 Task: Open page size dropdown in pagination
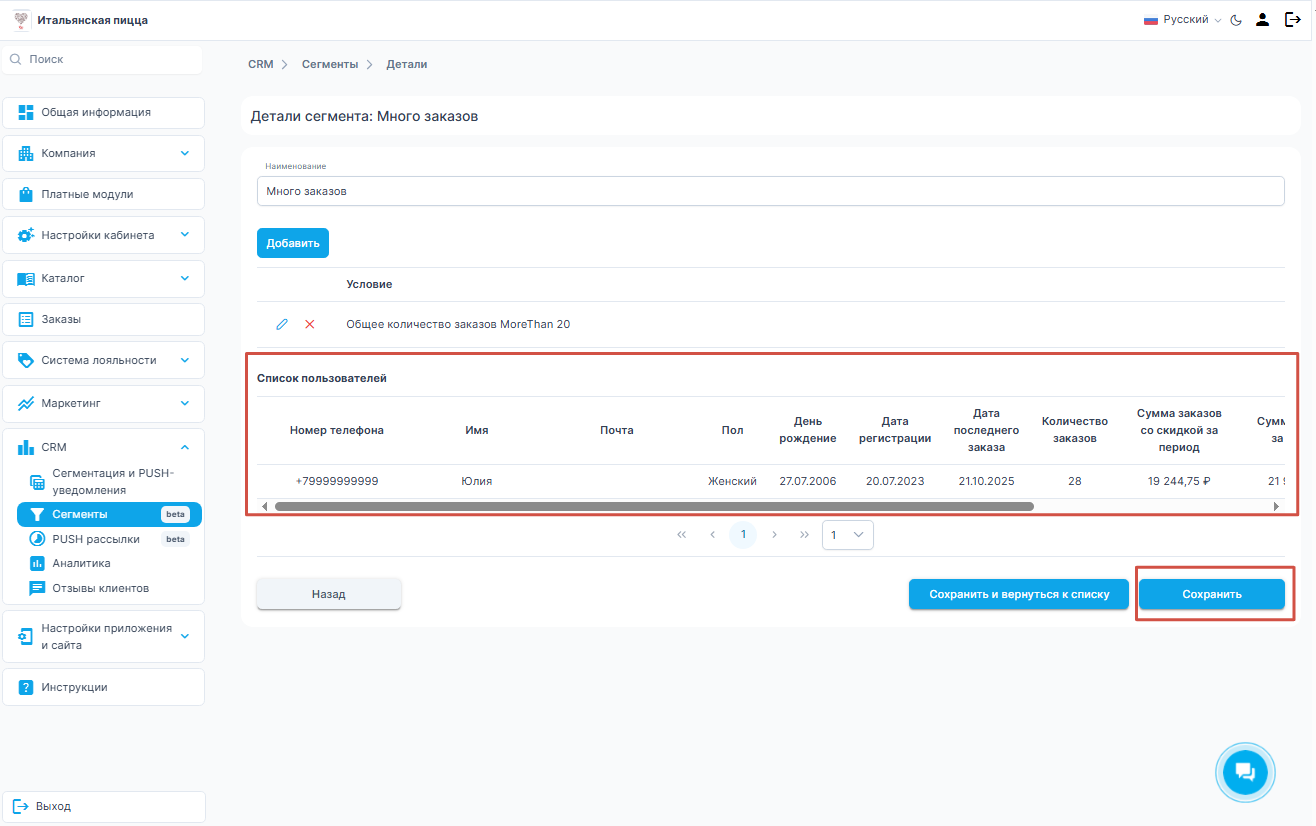[847, 535]
